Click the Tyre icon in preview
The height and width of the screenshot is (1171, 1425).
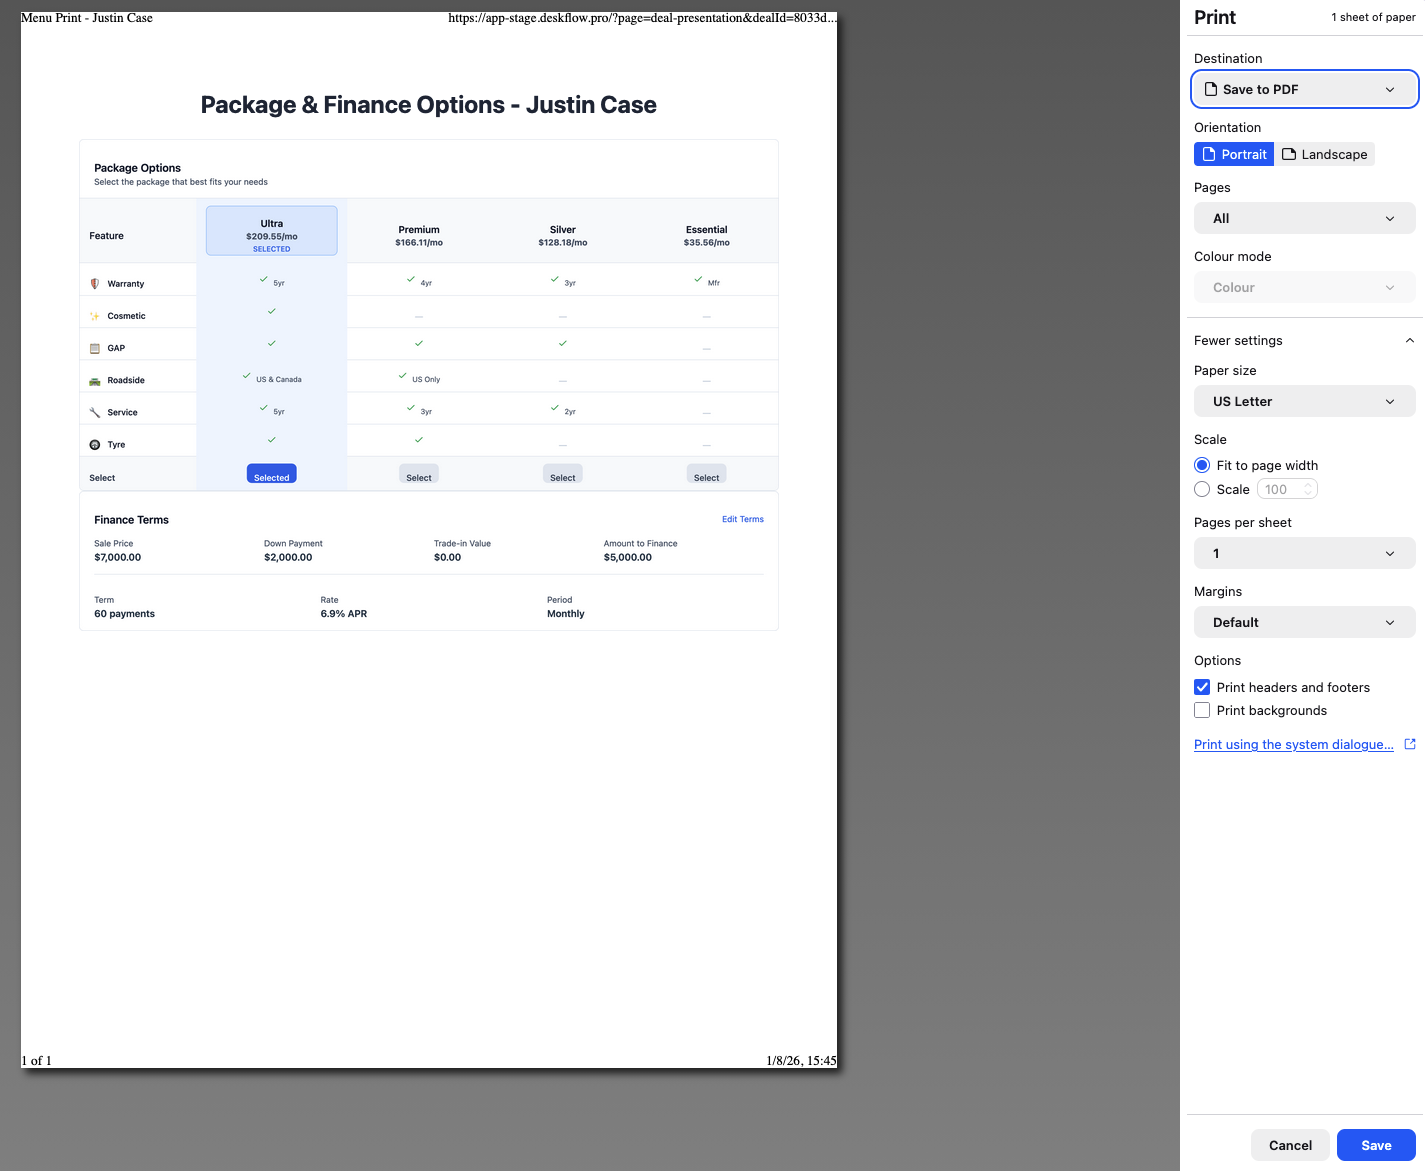[x=95, y=445]
